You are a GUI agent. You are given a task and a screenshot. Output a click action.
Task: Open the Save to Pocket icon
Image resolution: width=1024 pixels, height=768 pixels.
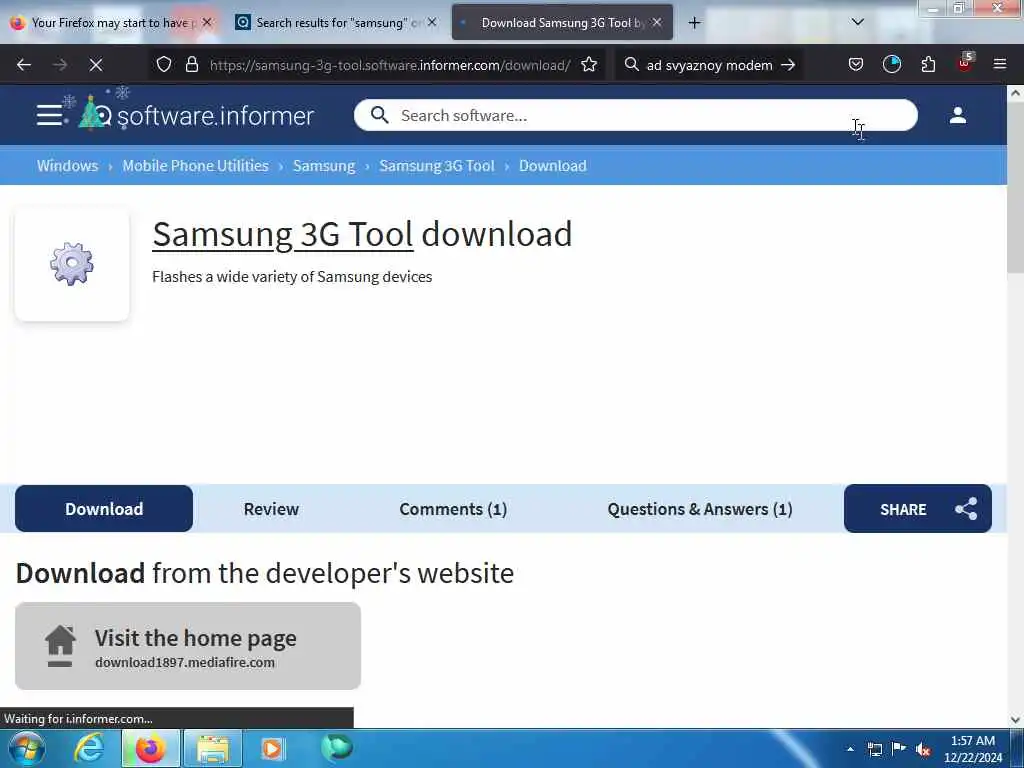pos(856,65)
